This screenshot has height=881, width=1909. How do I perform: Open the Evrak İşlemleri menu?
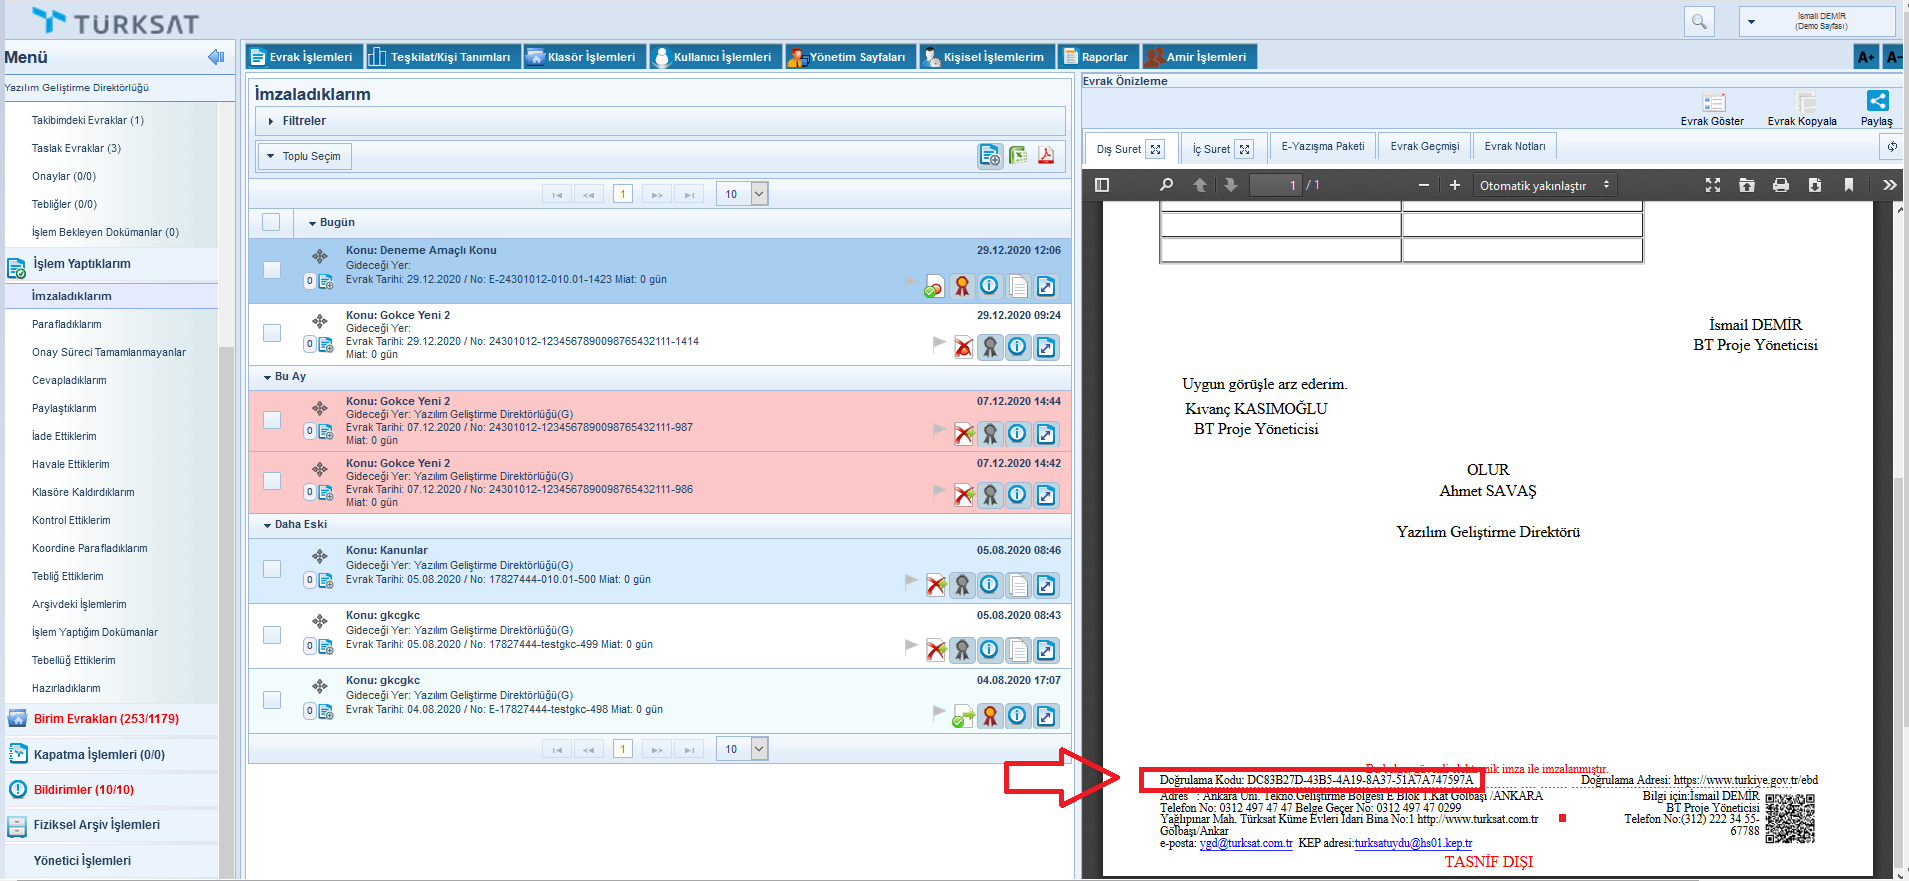[302, 57]
